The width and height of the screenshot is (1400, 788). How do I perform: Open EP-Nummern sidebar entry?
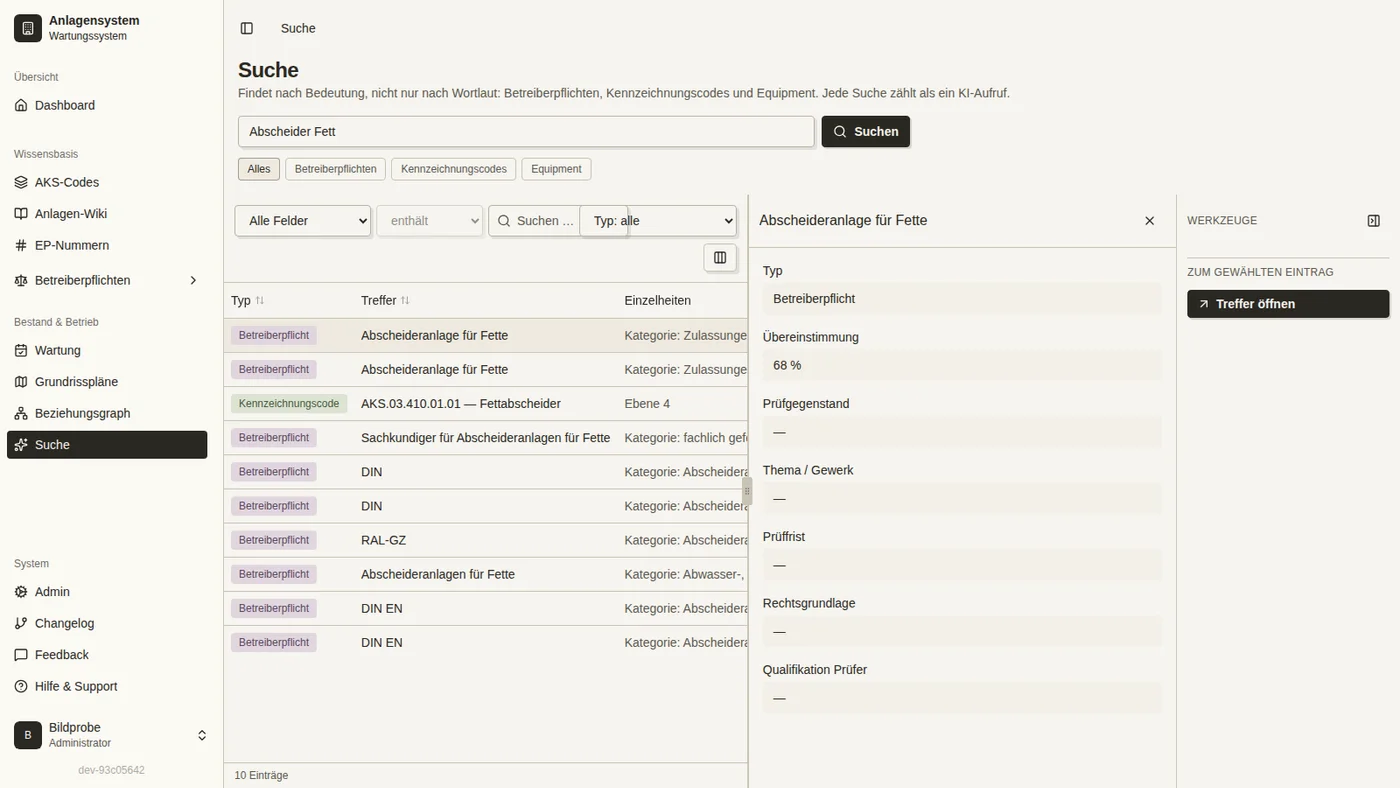tap(107, 245)
